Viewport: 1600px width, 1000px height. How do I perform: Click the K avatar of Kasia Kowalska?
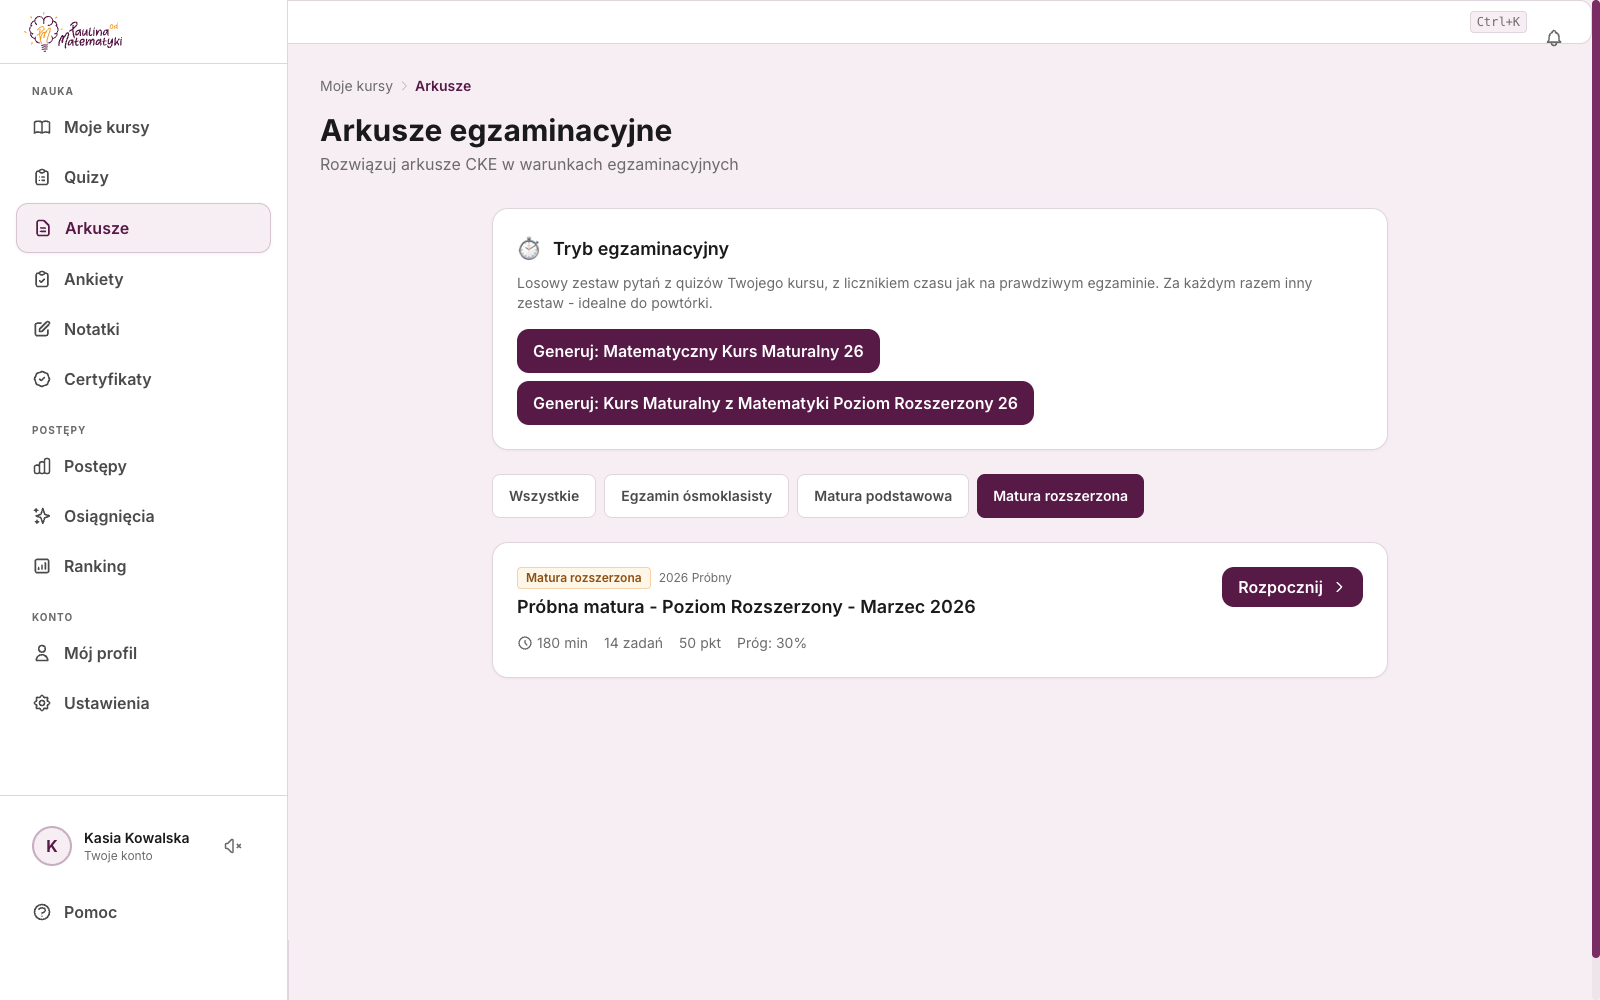(x=52, y=846)
